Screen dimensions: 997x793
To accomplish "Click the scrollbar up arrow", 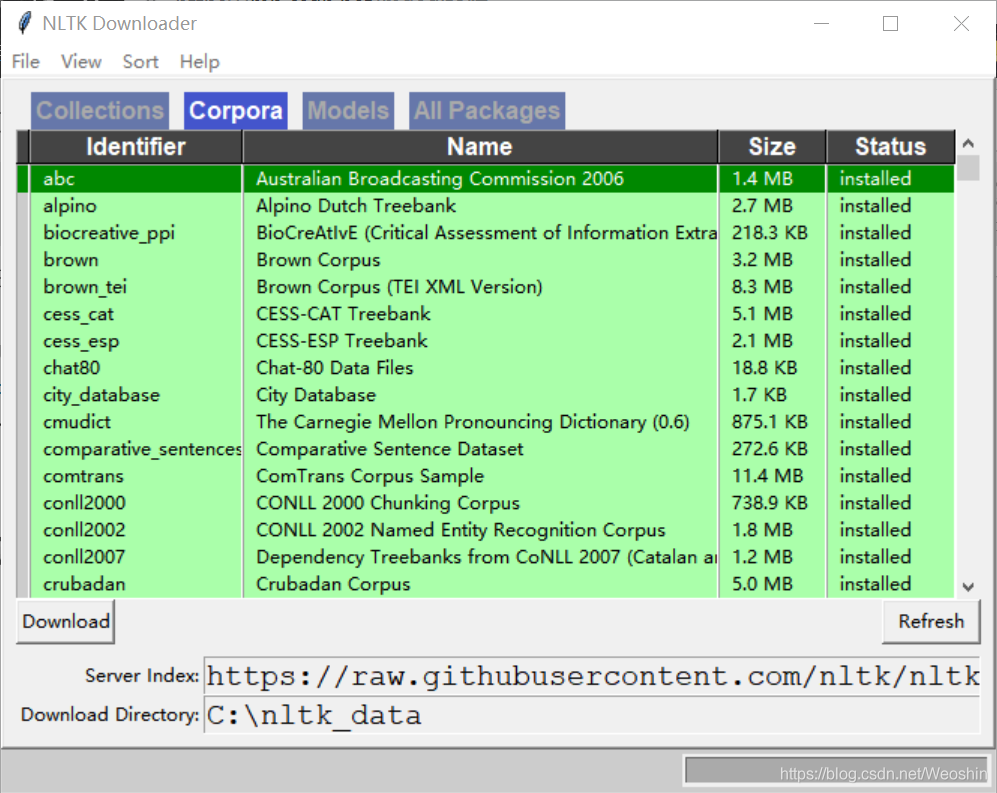I will pyautogui.click(x=968, y=143).
